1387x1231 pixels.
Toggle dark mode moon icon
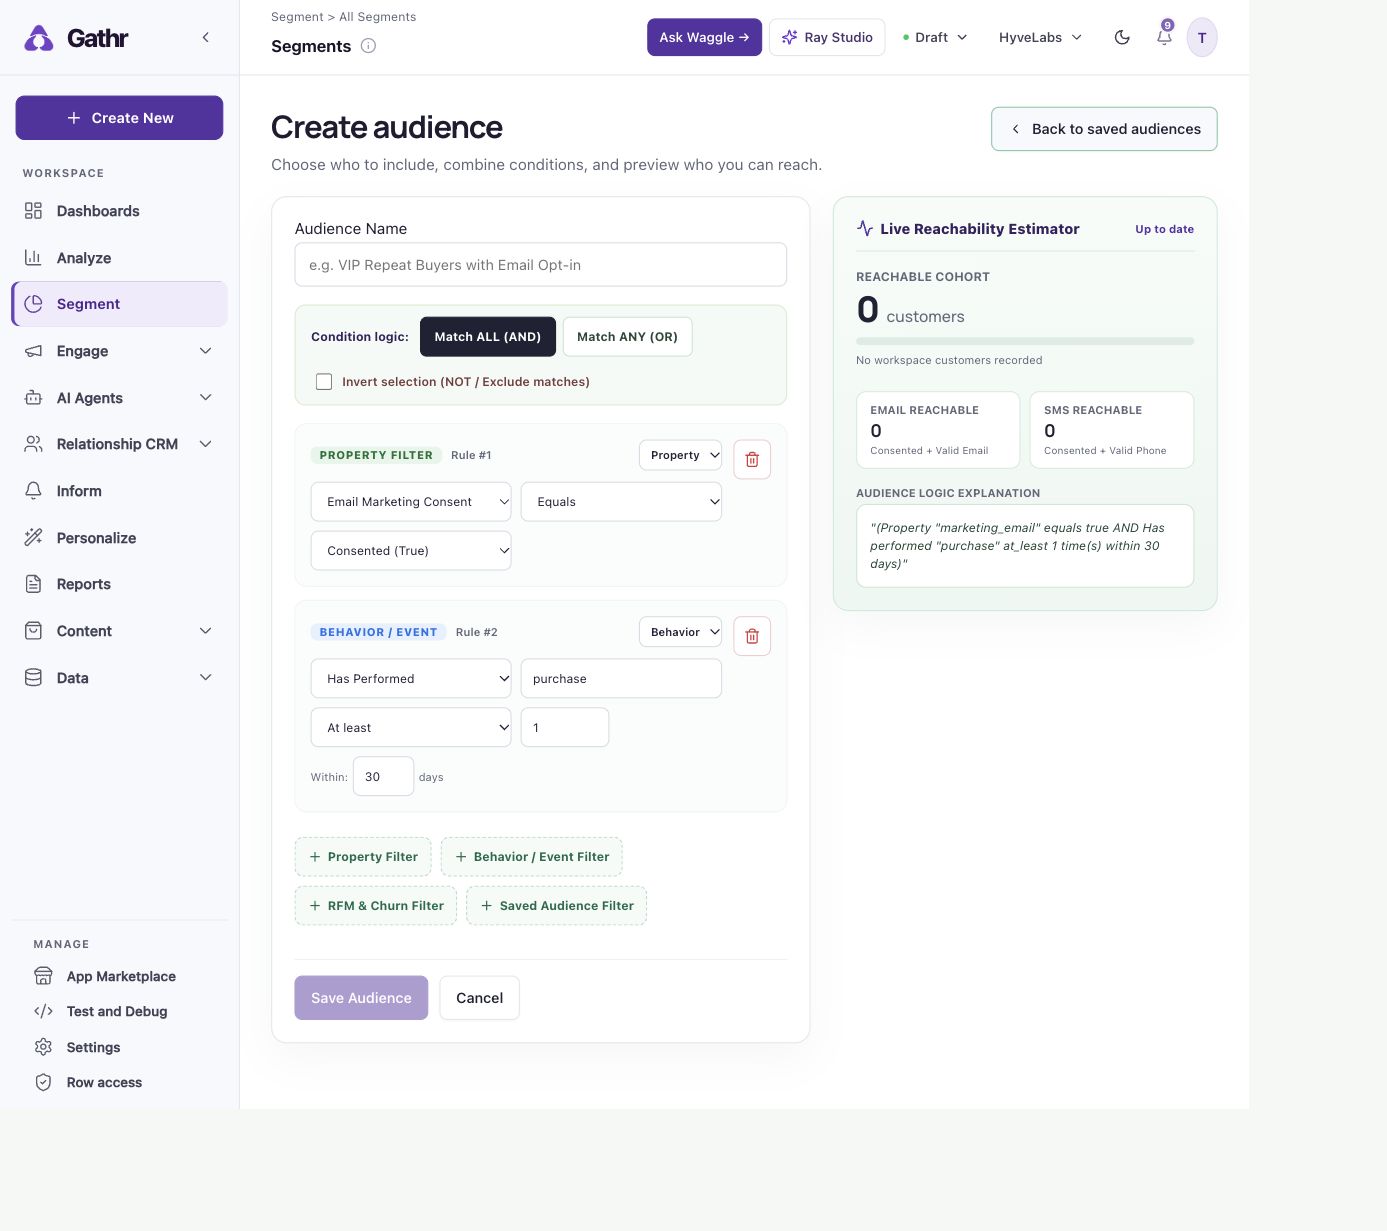1122,38
